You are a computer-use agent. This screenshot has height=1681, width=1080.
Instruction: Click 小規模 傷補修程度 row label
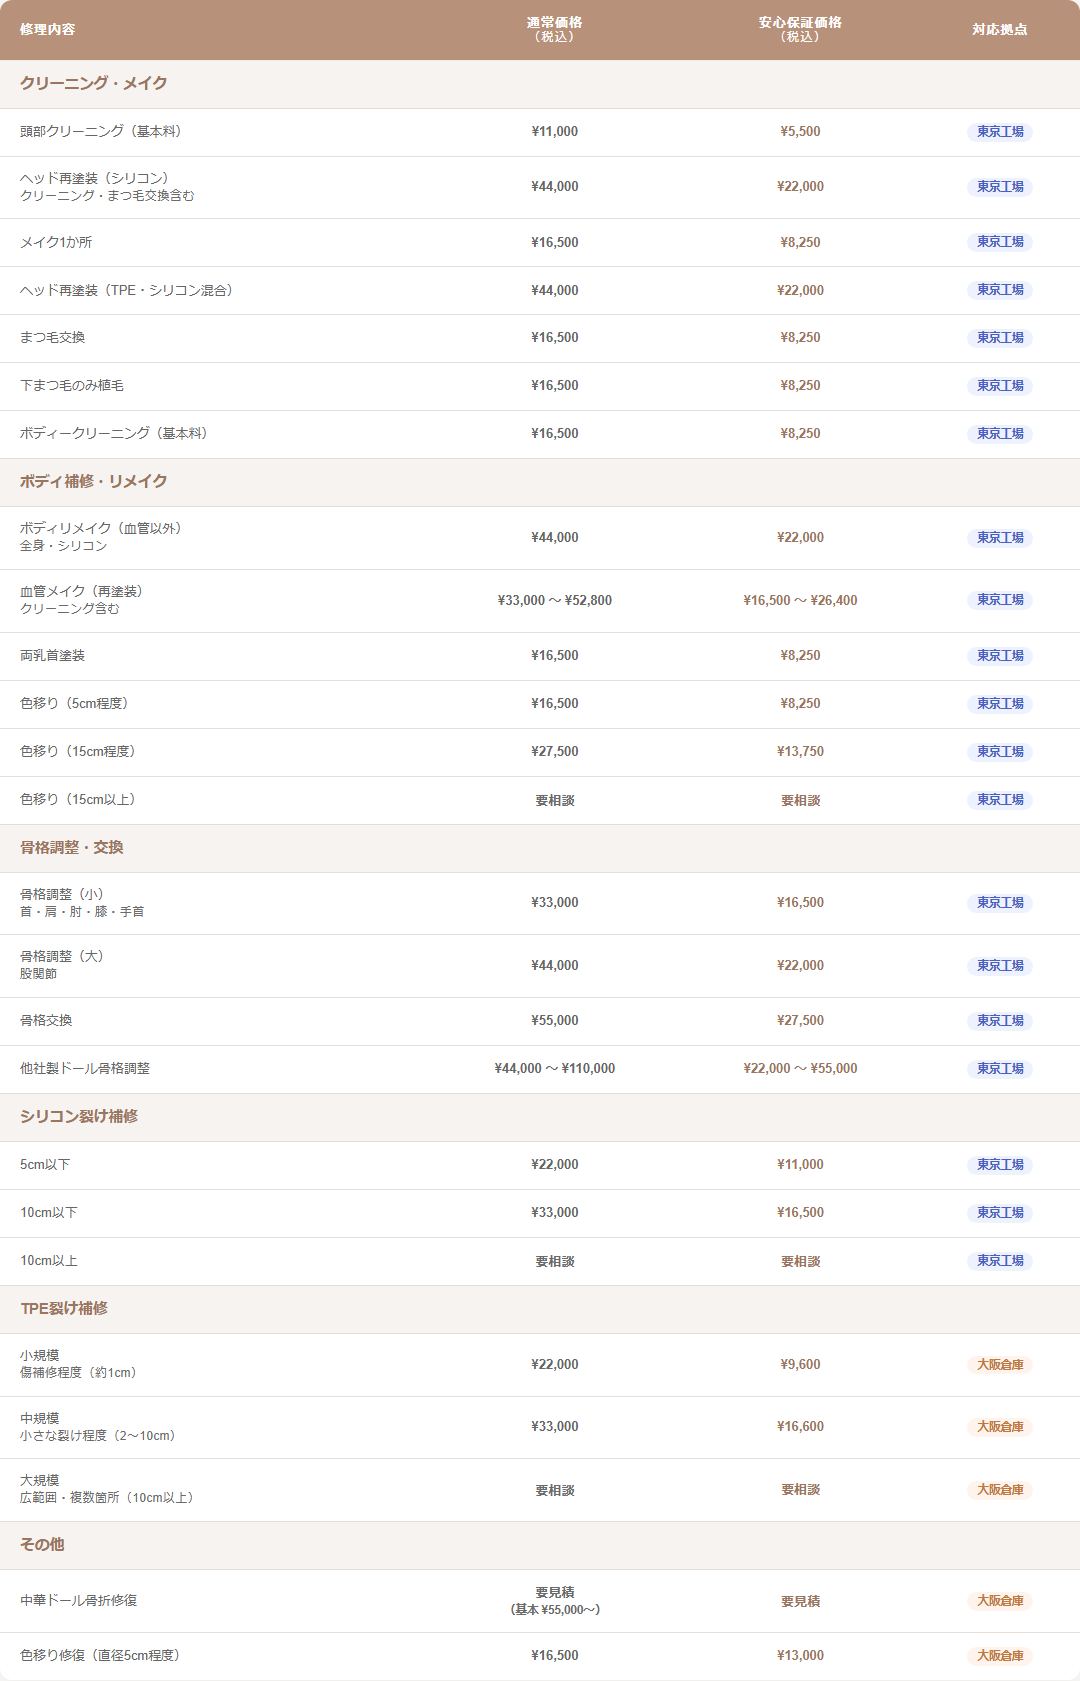(78, 1365)
